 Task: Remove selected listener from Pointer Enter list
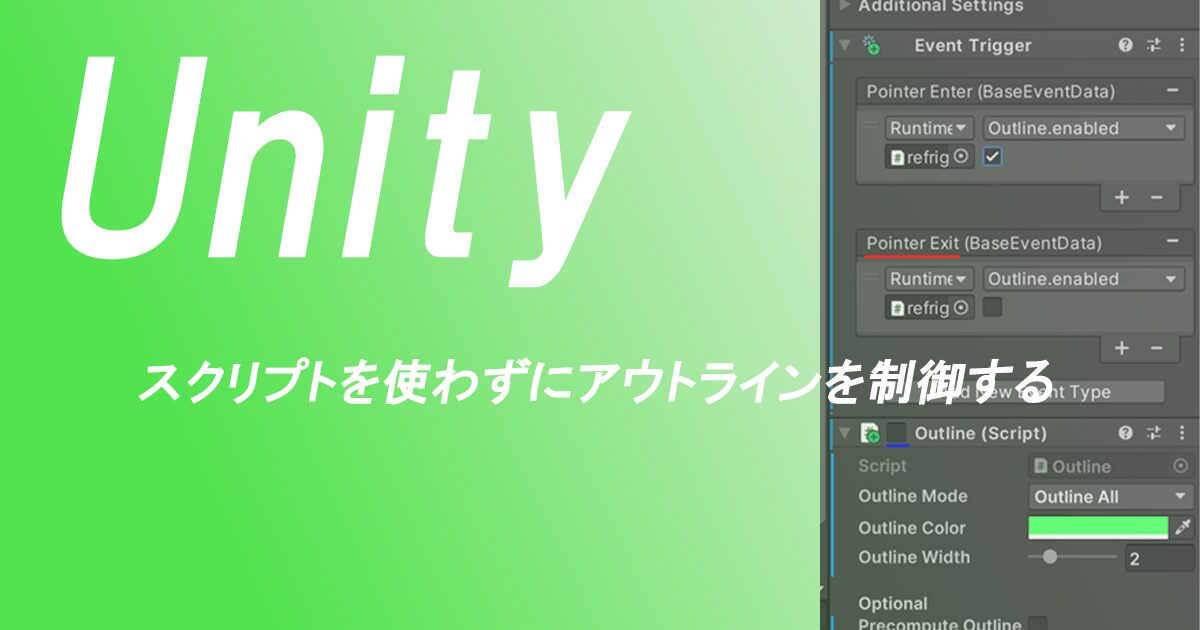(1157, 197)
